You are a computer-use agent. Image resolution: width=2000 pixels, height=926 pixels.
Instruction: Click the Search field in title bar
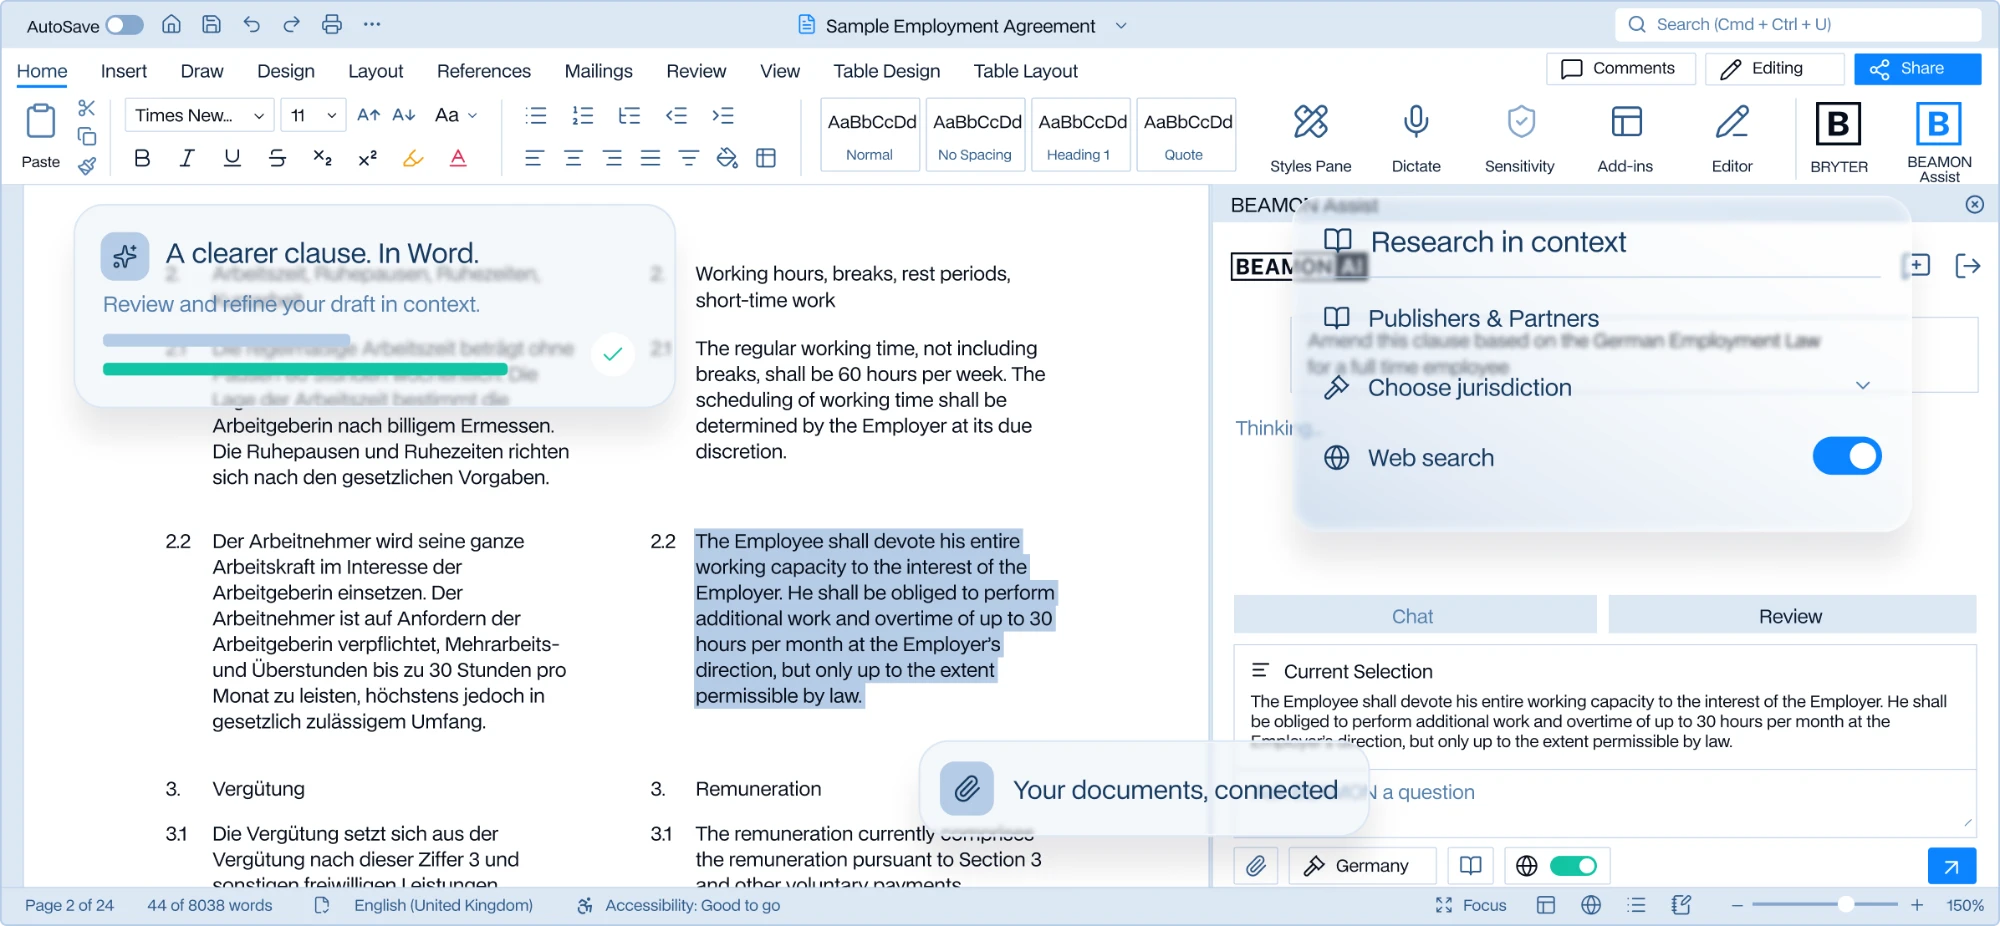click(x=1797, y=25)
